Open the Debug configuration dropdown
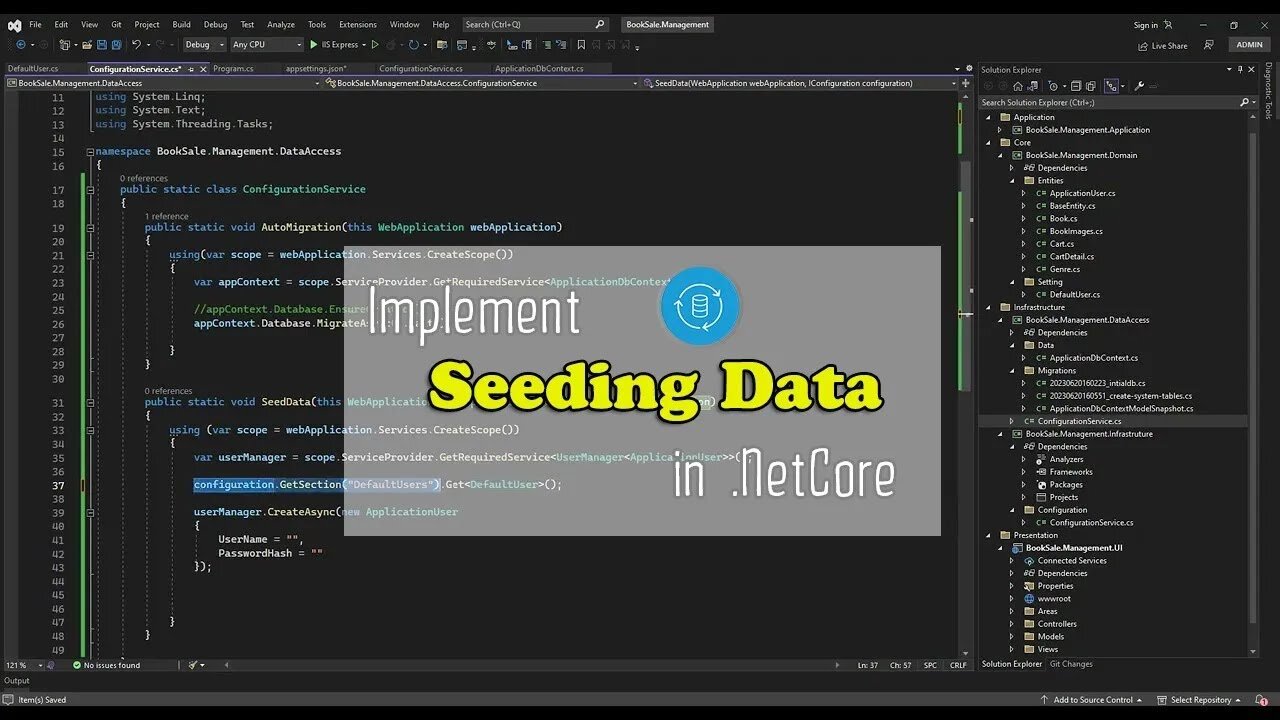Viewport: 1280px width, 720px height. tap(205, 44)
